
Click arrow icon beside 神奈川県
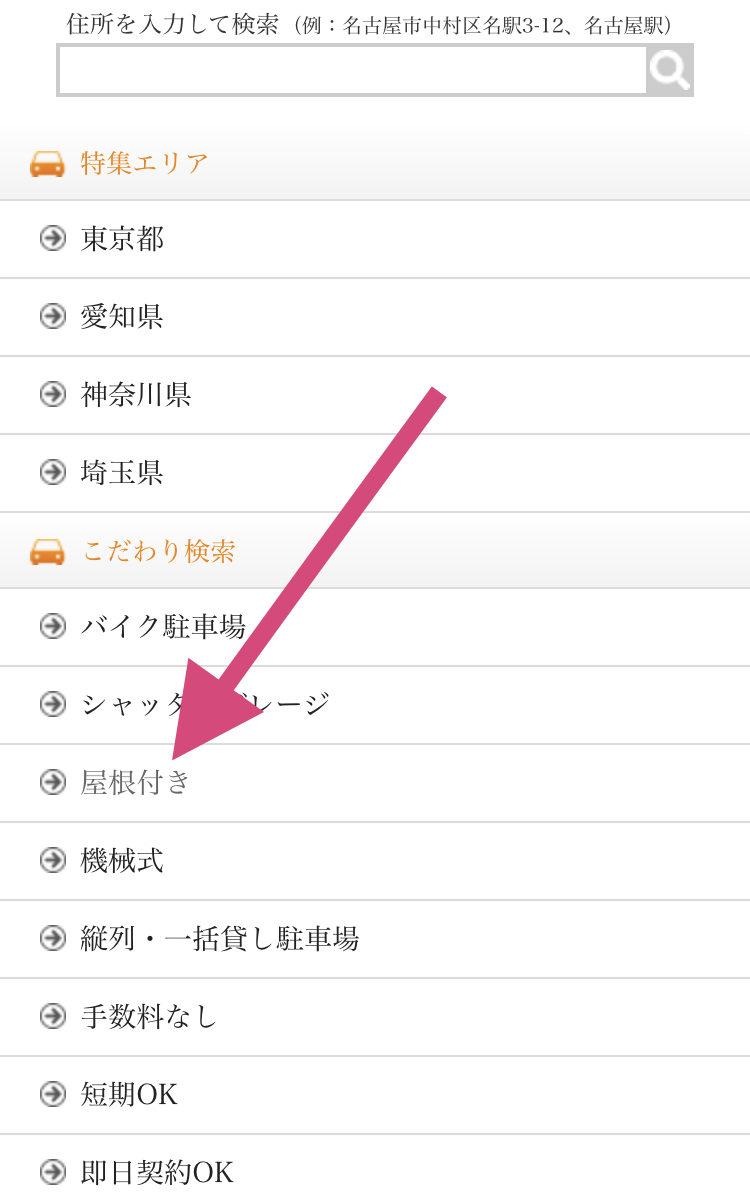tap(53, 394)
